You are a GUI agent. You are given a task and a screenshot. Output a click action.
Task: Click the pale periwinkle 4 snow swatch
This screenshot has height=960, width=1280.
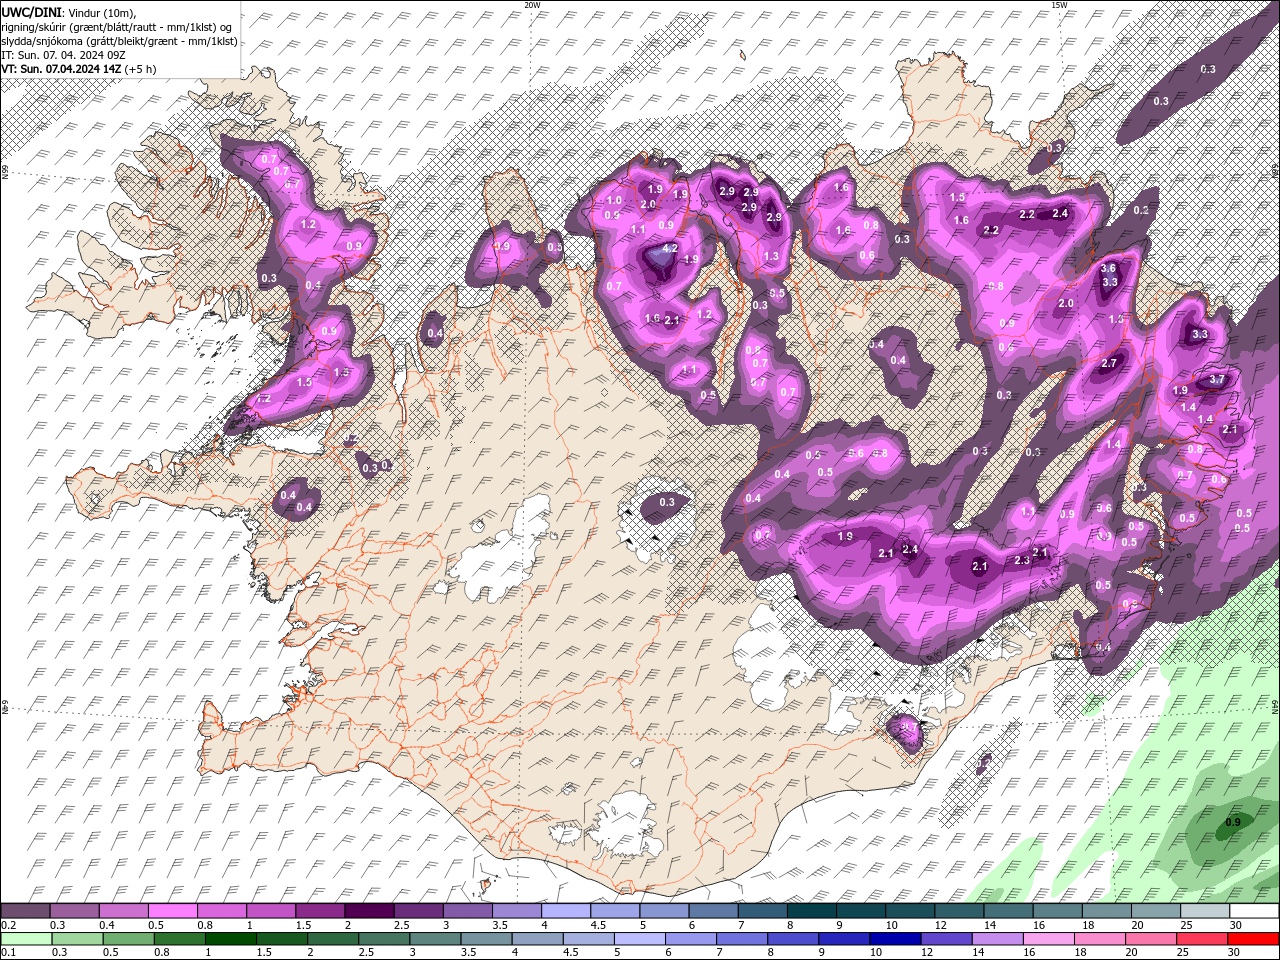tap(566, 911)
